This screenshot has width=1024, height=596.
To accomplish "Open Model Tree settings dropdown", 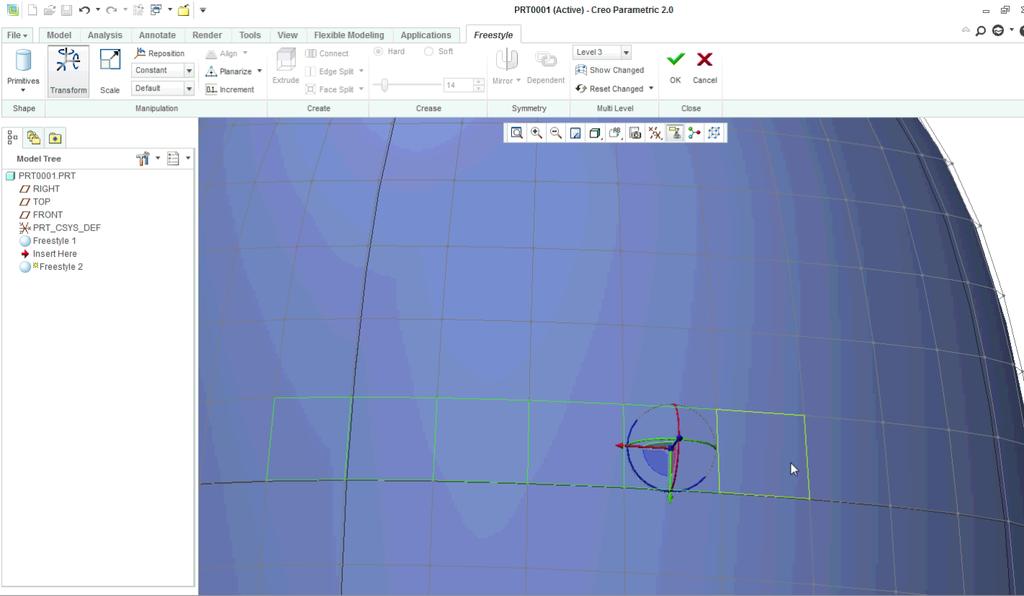I will tap(147, 158).
